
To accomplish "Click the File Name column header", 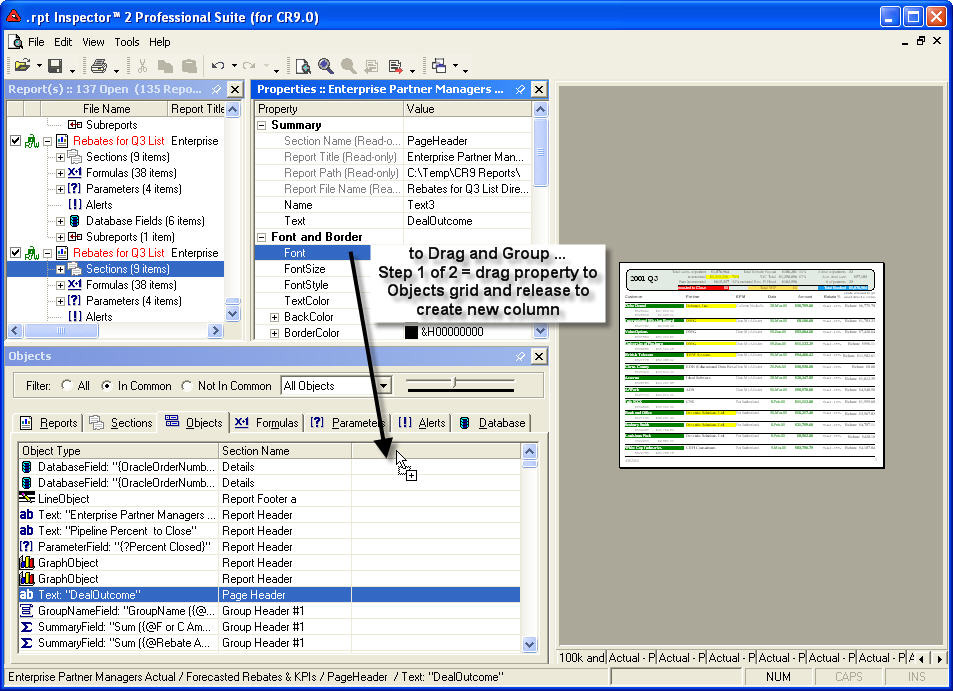I will [x=106, y=109].
